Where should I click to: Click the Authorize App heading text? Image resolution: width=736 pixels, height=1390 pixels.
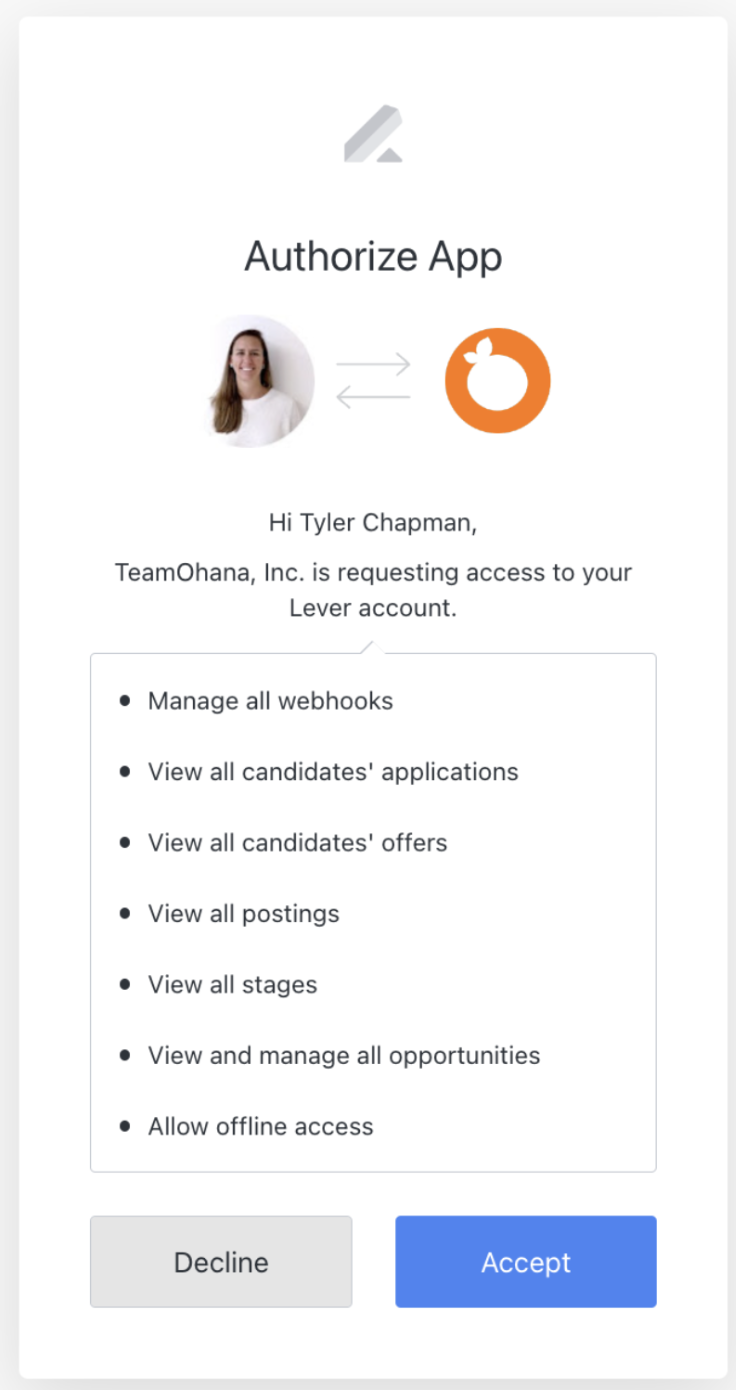click(x=373, y=256)
